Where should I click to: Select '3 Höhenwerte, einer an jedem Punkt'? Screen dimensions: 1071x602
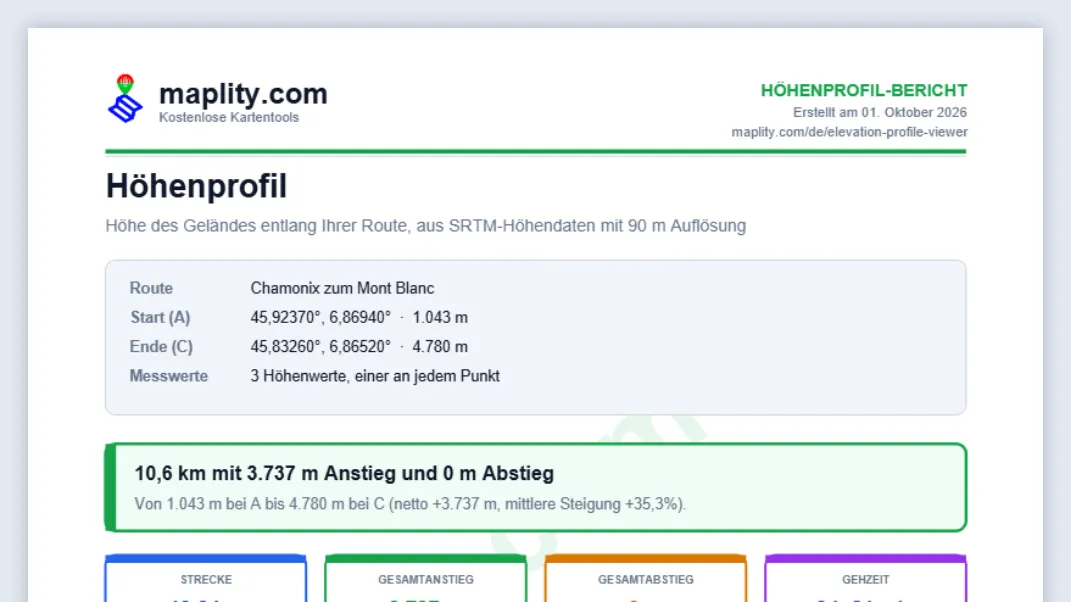pyautogui.click(x=375, y=377)
